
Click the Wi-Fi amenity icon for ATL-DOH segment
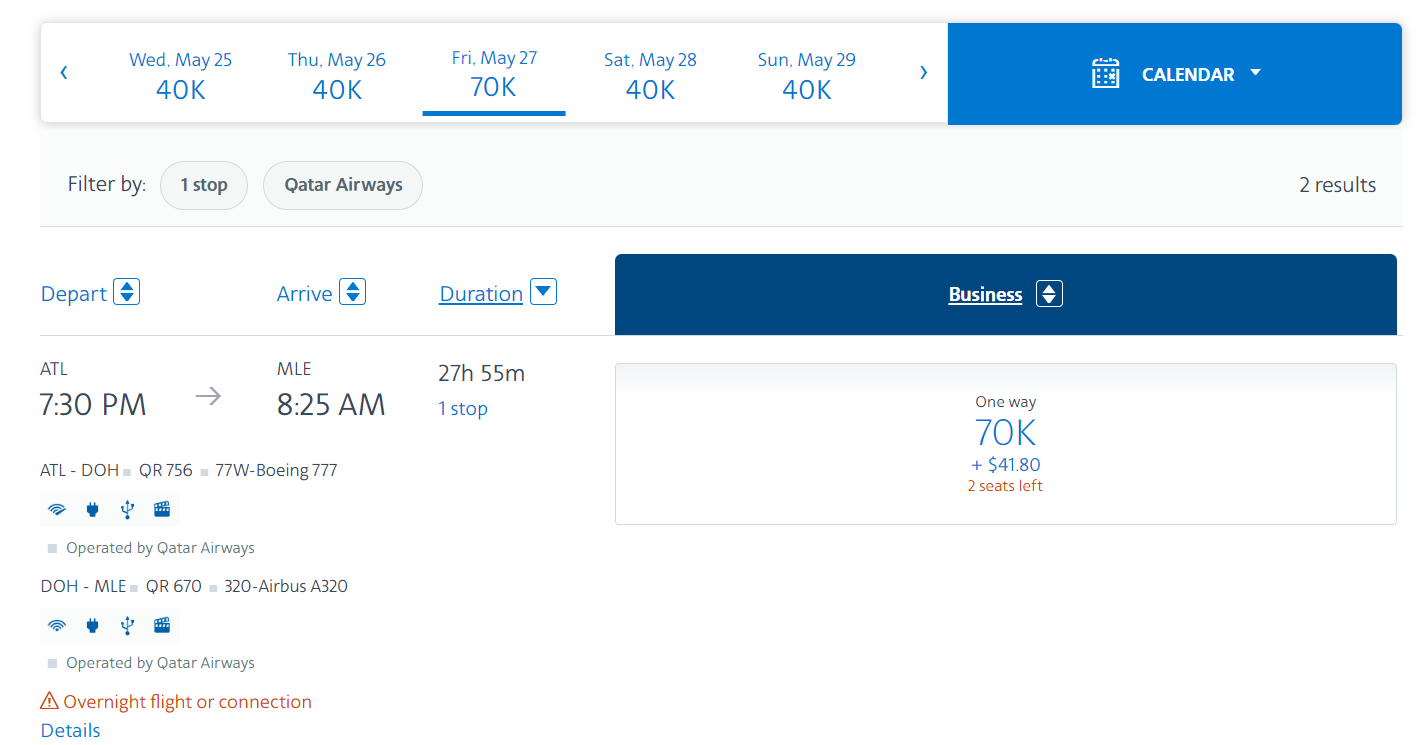tap(57, 509)
